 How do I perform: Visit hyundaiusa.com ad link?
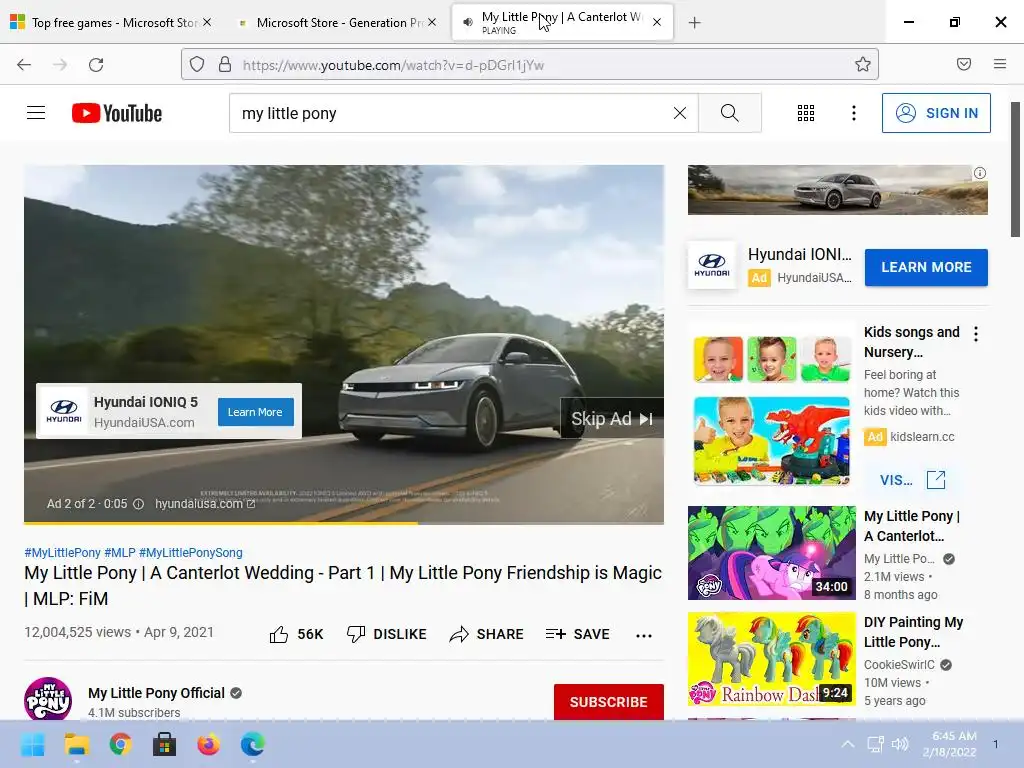pos(205,504)
